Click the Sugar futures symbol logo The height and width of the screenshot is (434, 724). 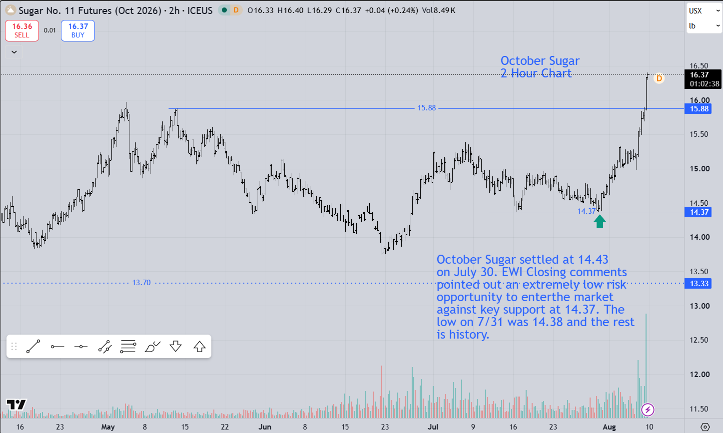pos(10,10)
